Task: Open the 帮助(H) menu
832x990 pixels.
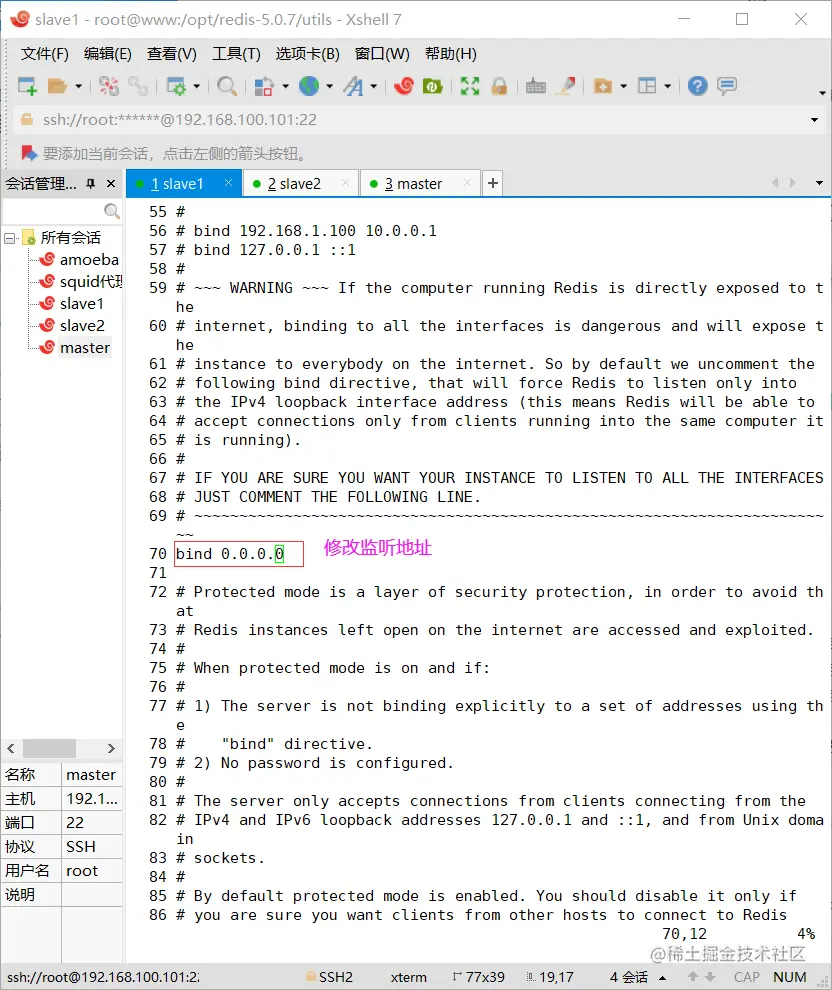Action: point(451,54)
